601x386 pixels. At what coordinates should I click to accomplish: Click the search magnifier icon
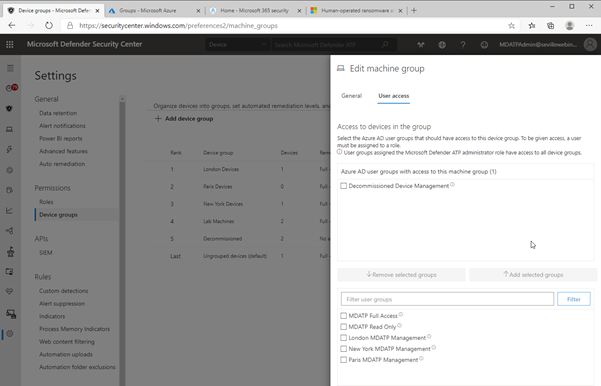coord(385,45)
